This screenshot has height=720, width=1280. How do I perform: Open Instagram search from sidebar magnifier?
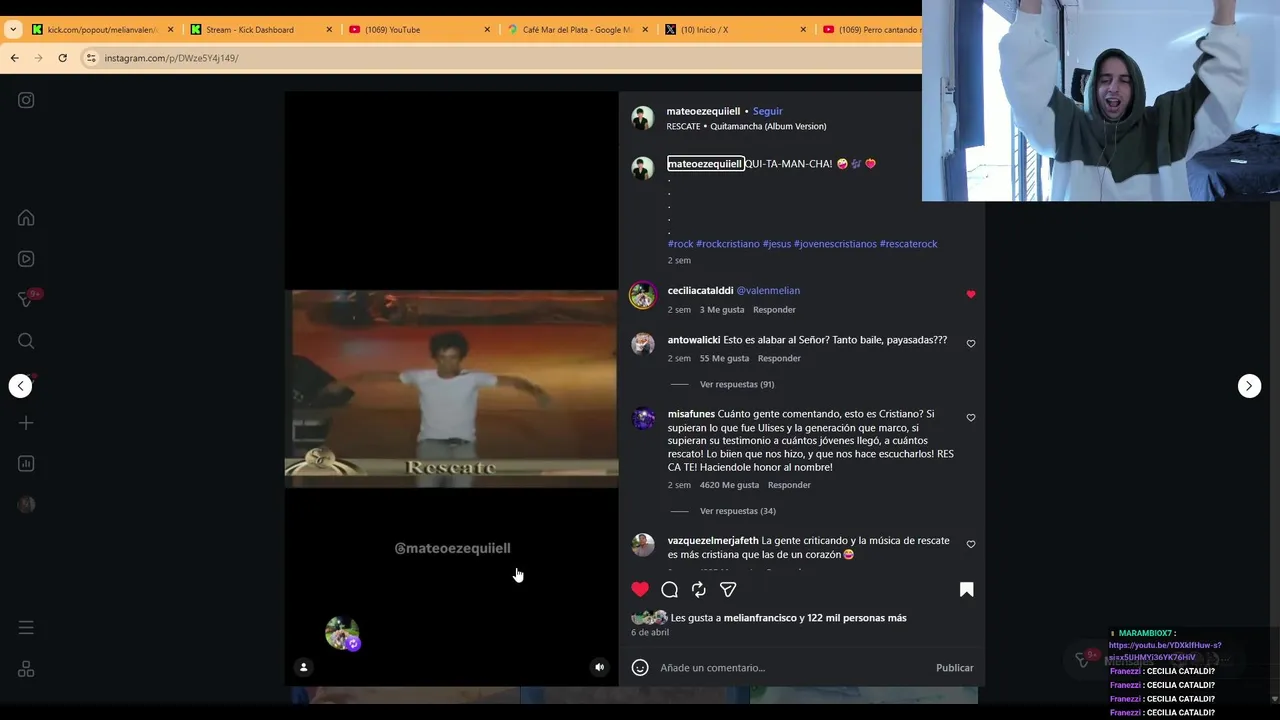pyautogui.click(x=26, y=341)
